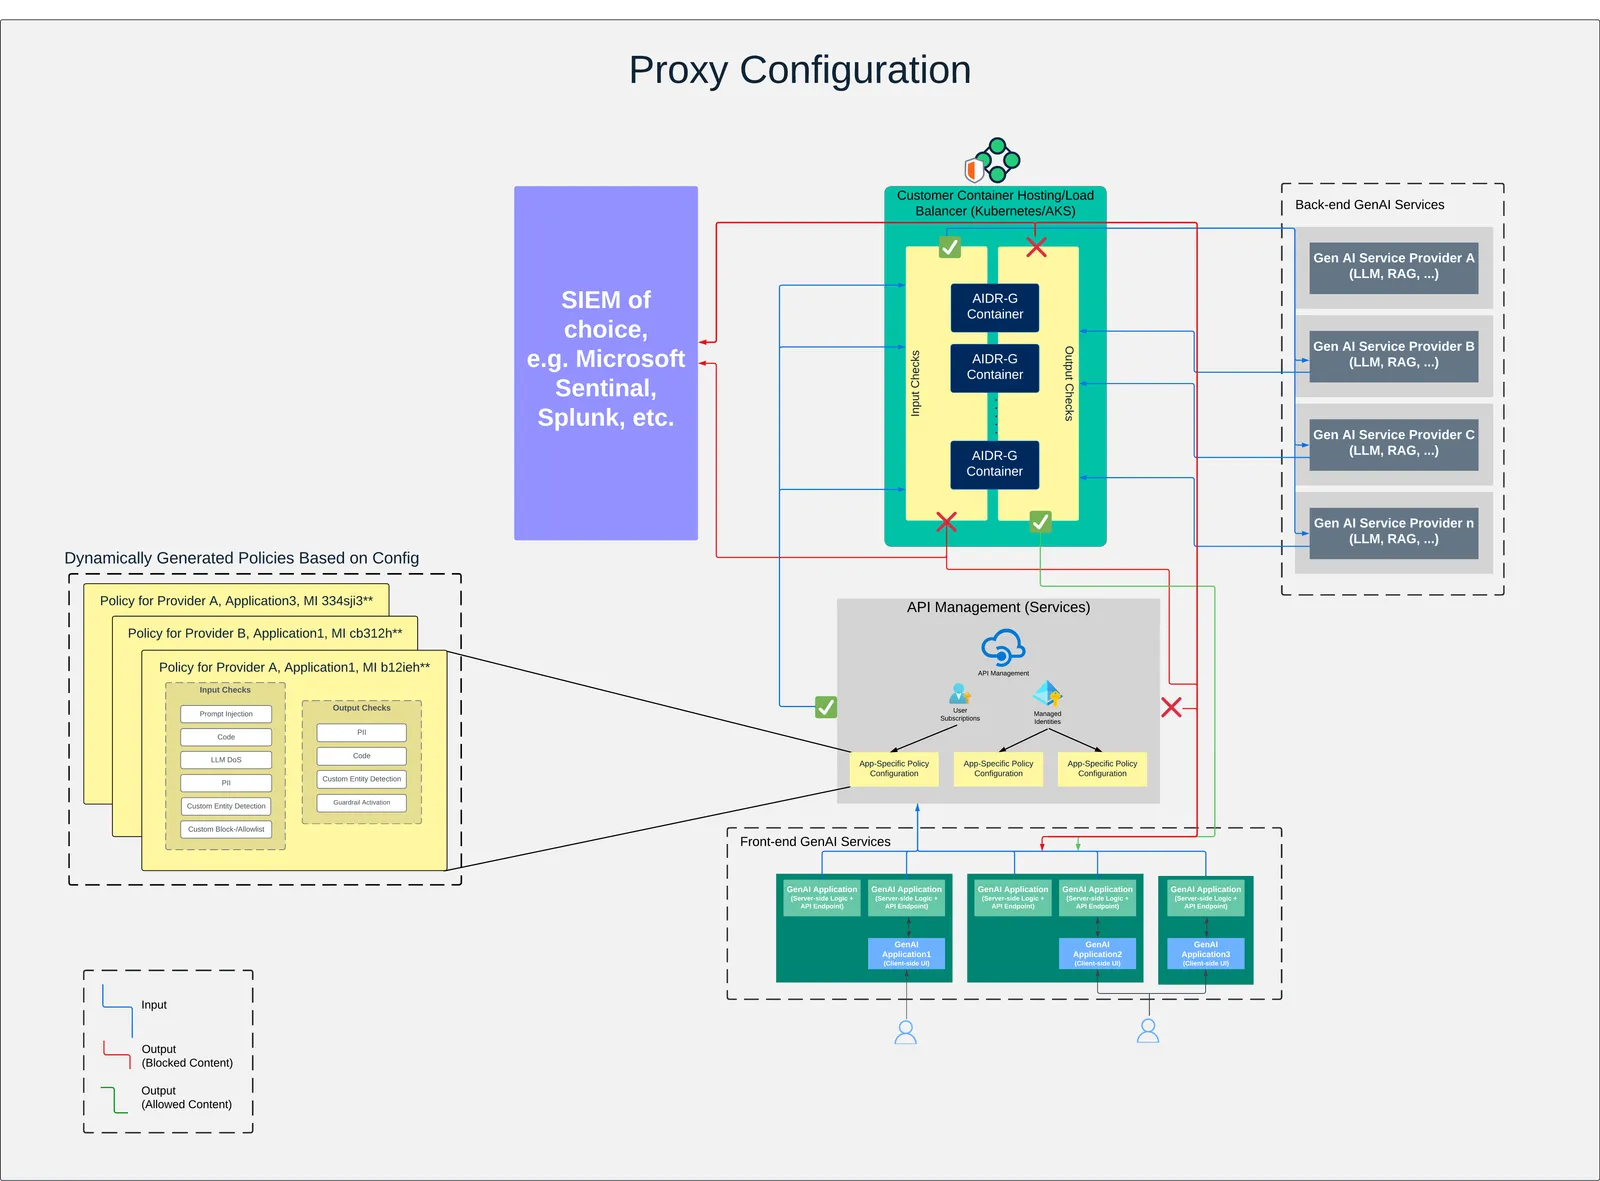Select the LLM DoS input check
This screenshot has height=1181, width=1600.
coord(226,760)
